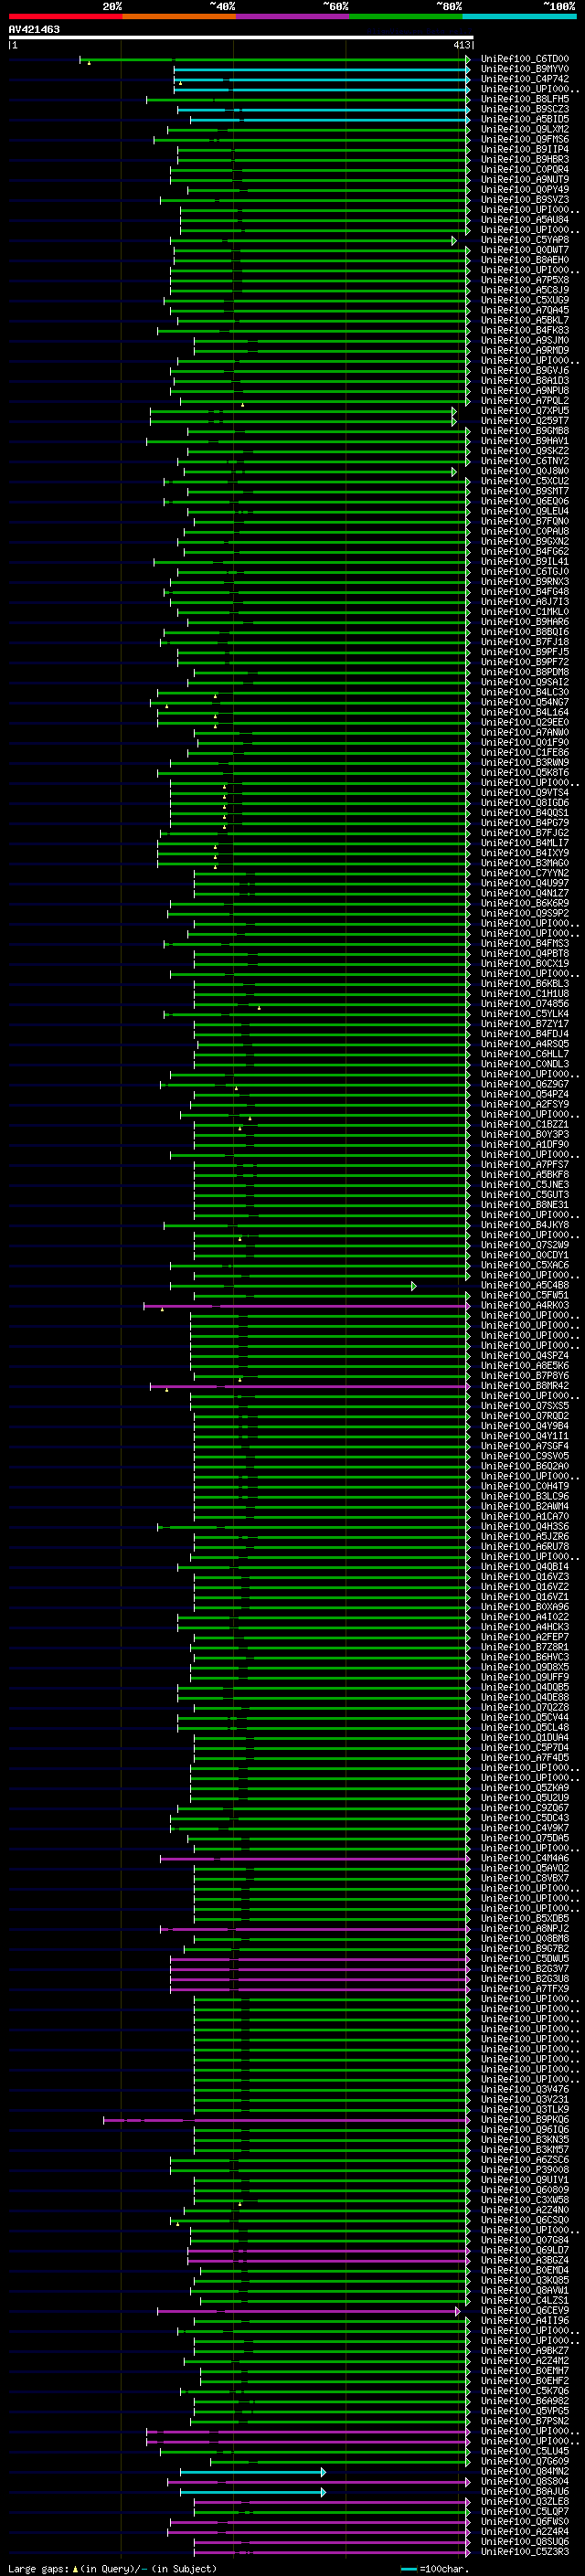Select hit UniRef100_A9BKZ7
This screenshot has height=2576, width=585.
pyautogui.click(x=524, y=2351)
